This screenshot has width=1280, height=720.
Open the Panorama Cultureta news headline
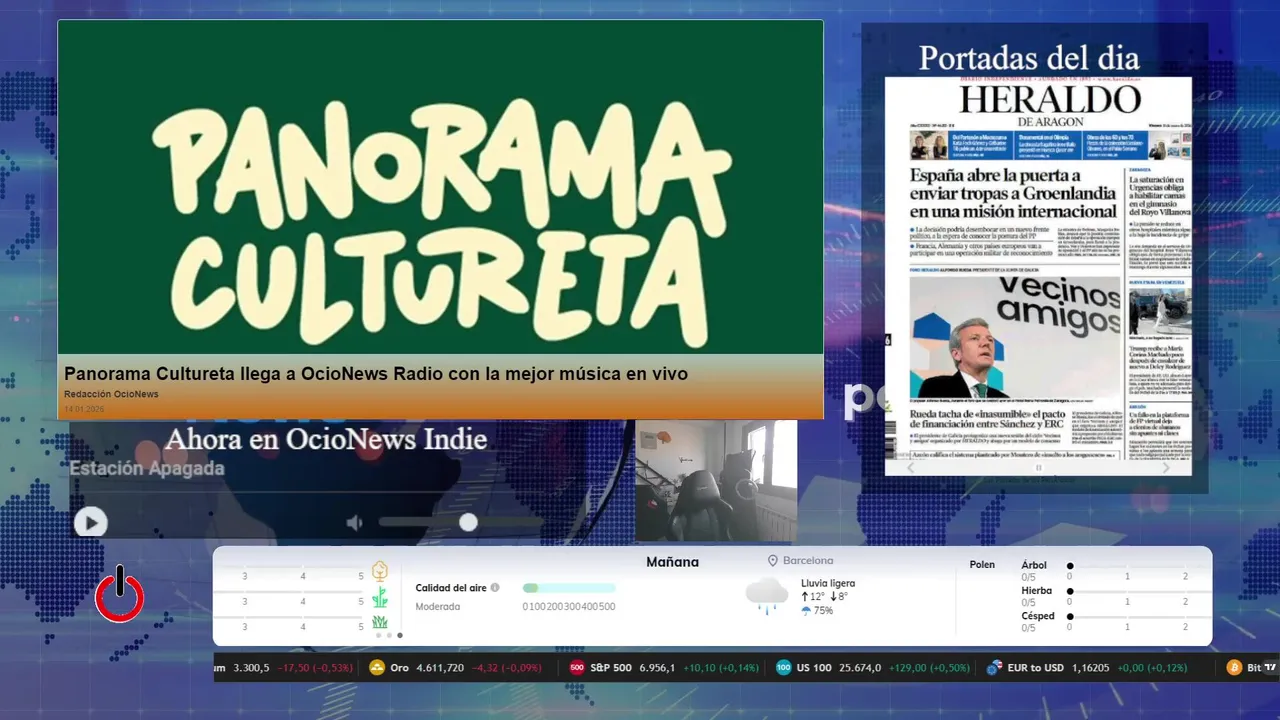pos(376,374)
